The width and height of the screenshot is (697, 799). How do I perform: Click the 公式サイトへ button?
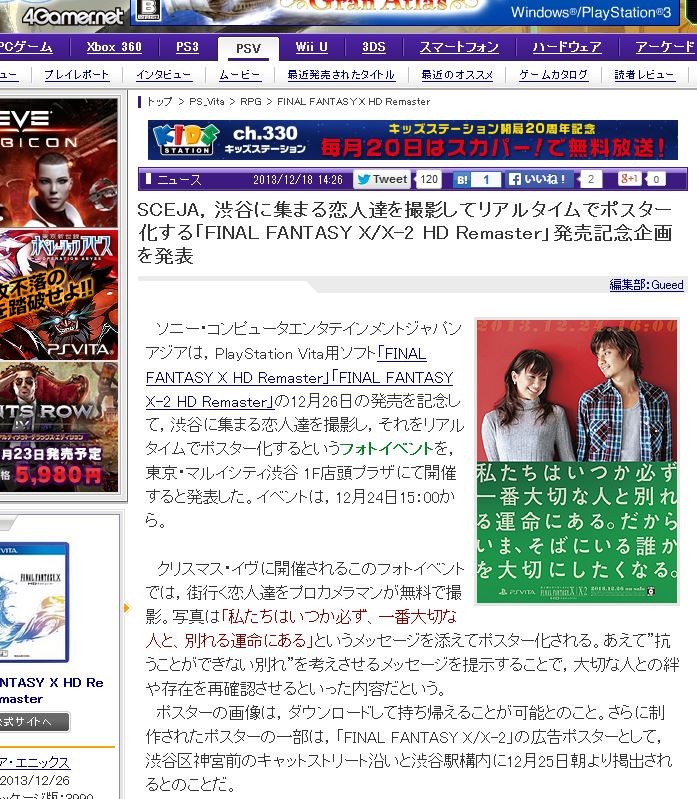[x=35, y=722]
